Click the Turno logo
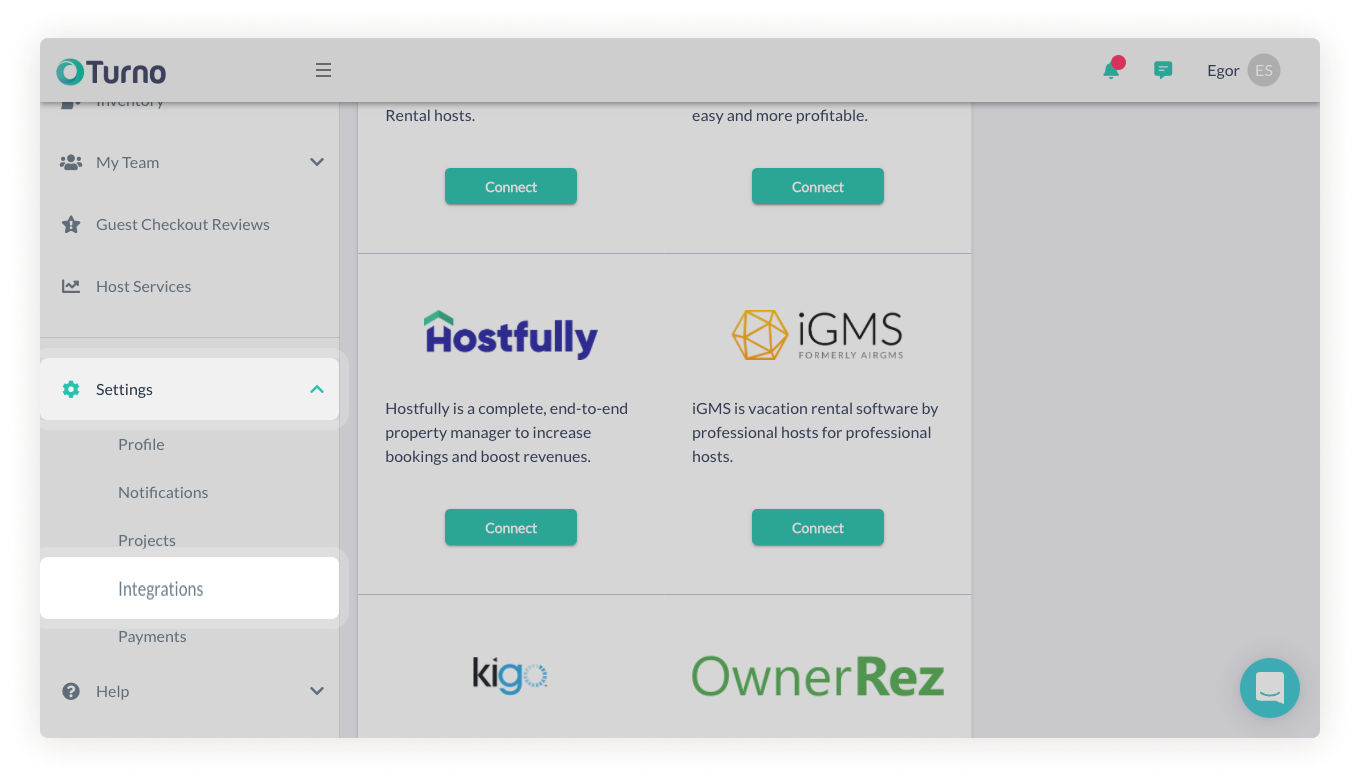The width and height of the screenshot is (1360, 780). (111, 71)
